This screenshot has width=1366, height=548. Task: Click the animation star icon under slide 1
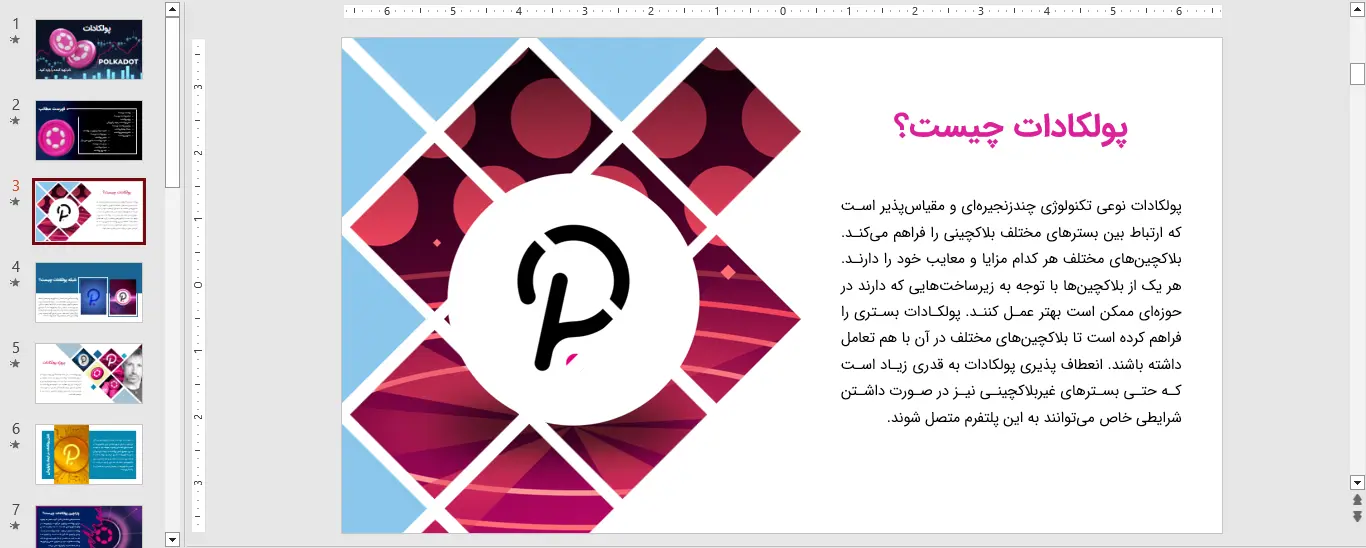coord(15,40)
